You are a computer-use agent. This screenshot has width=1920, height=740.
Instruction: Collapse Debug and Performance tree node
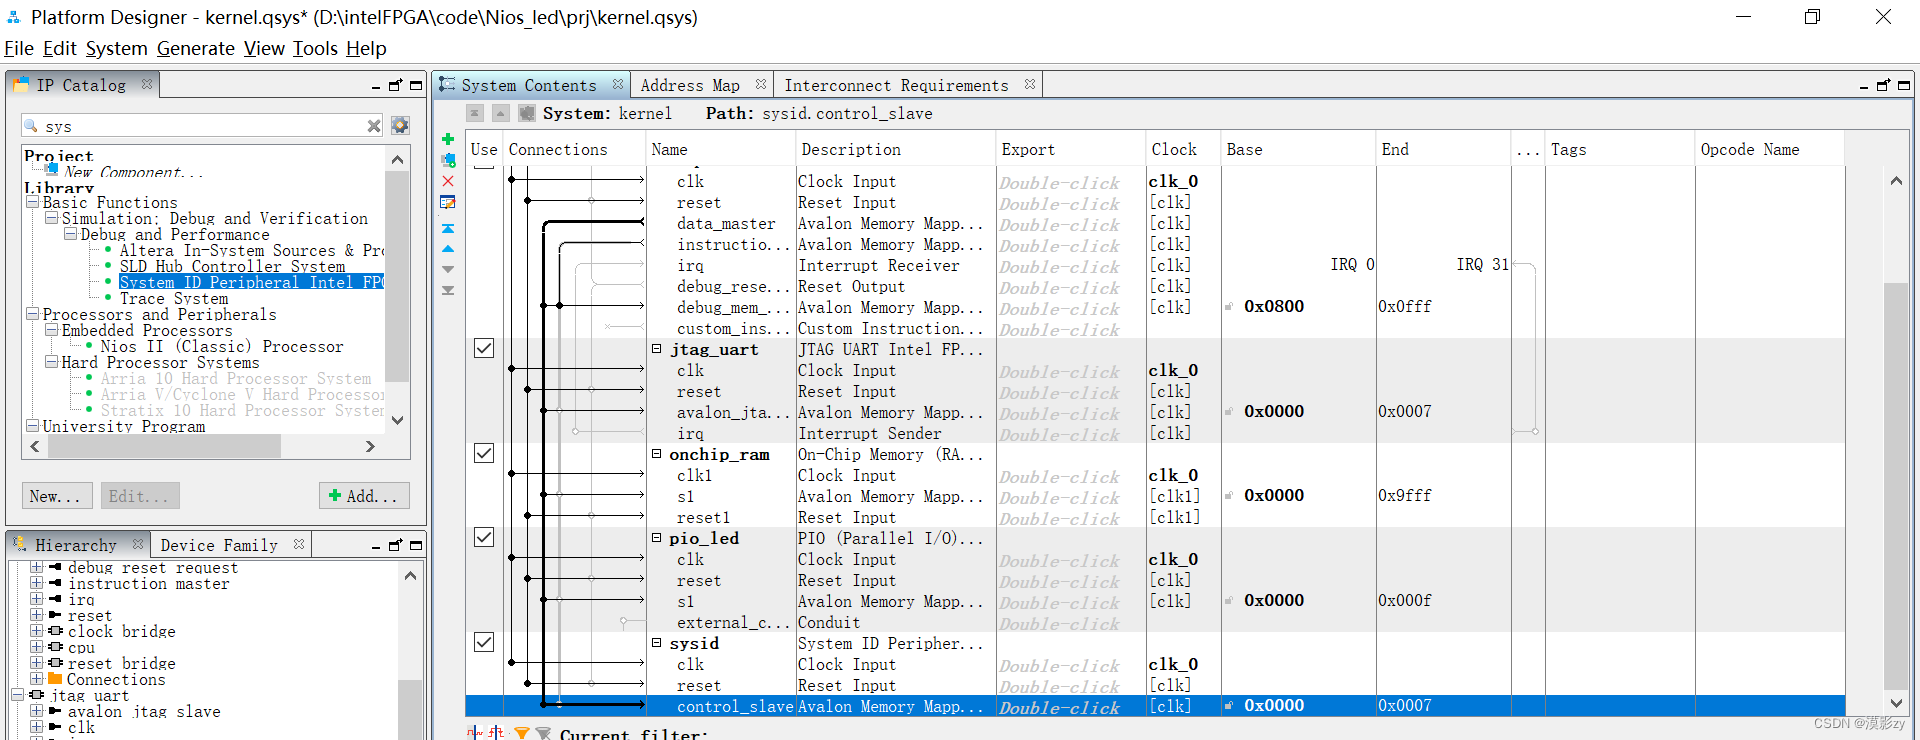point(71,234)
